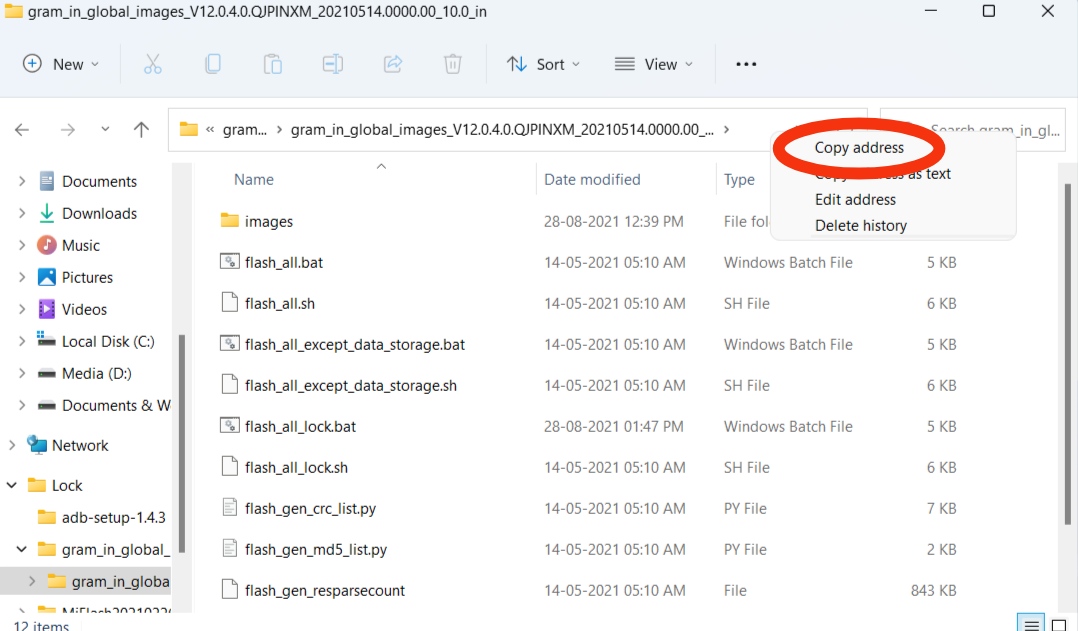
Task: Select the Rename icon in the toolbar
Action: [332, 63]
